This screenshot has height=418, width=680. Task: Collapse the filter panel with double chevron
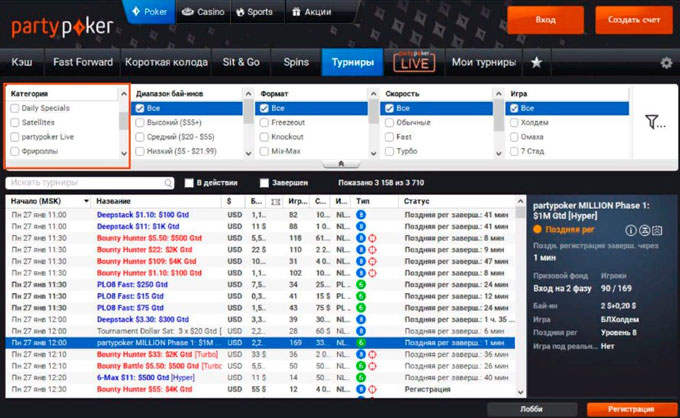coord(340,163)
